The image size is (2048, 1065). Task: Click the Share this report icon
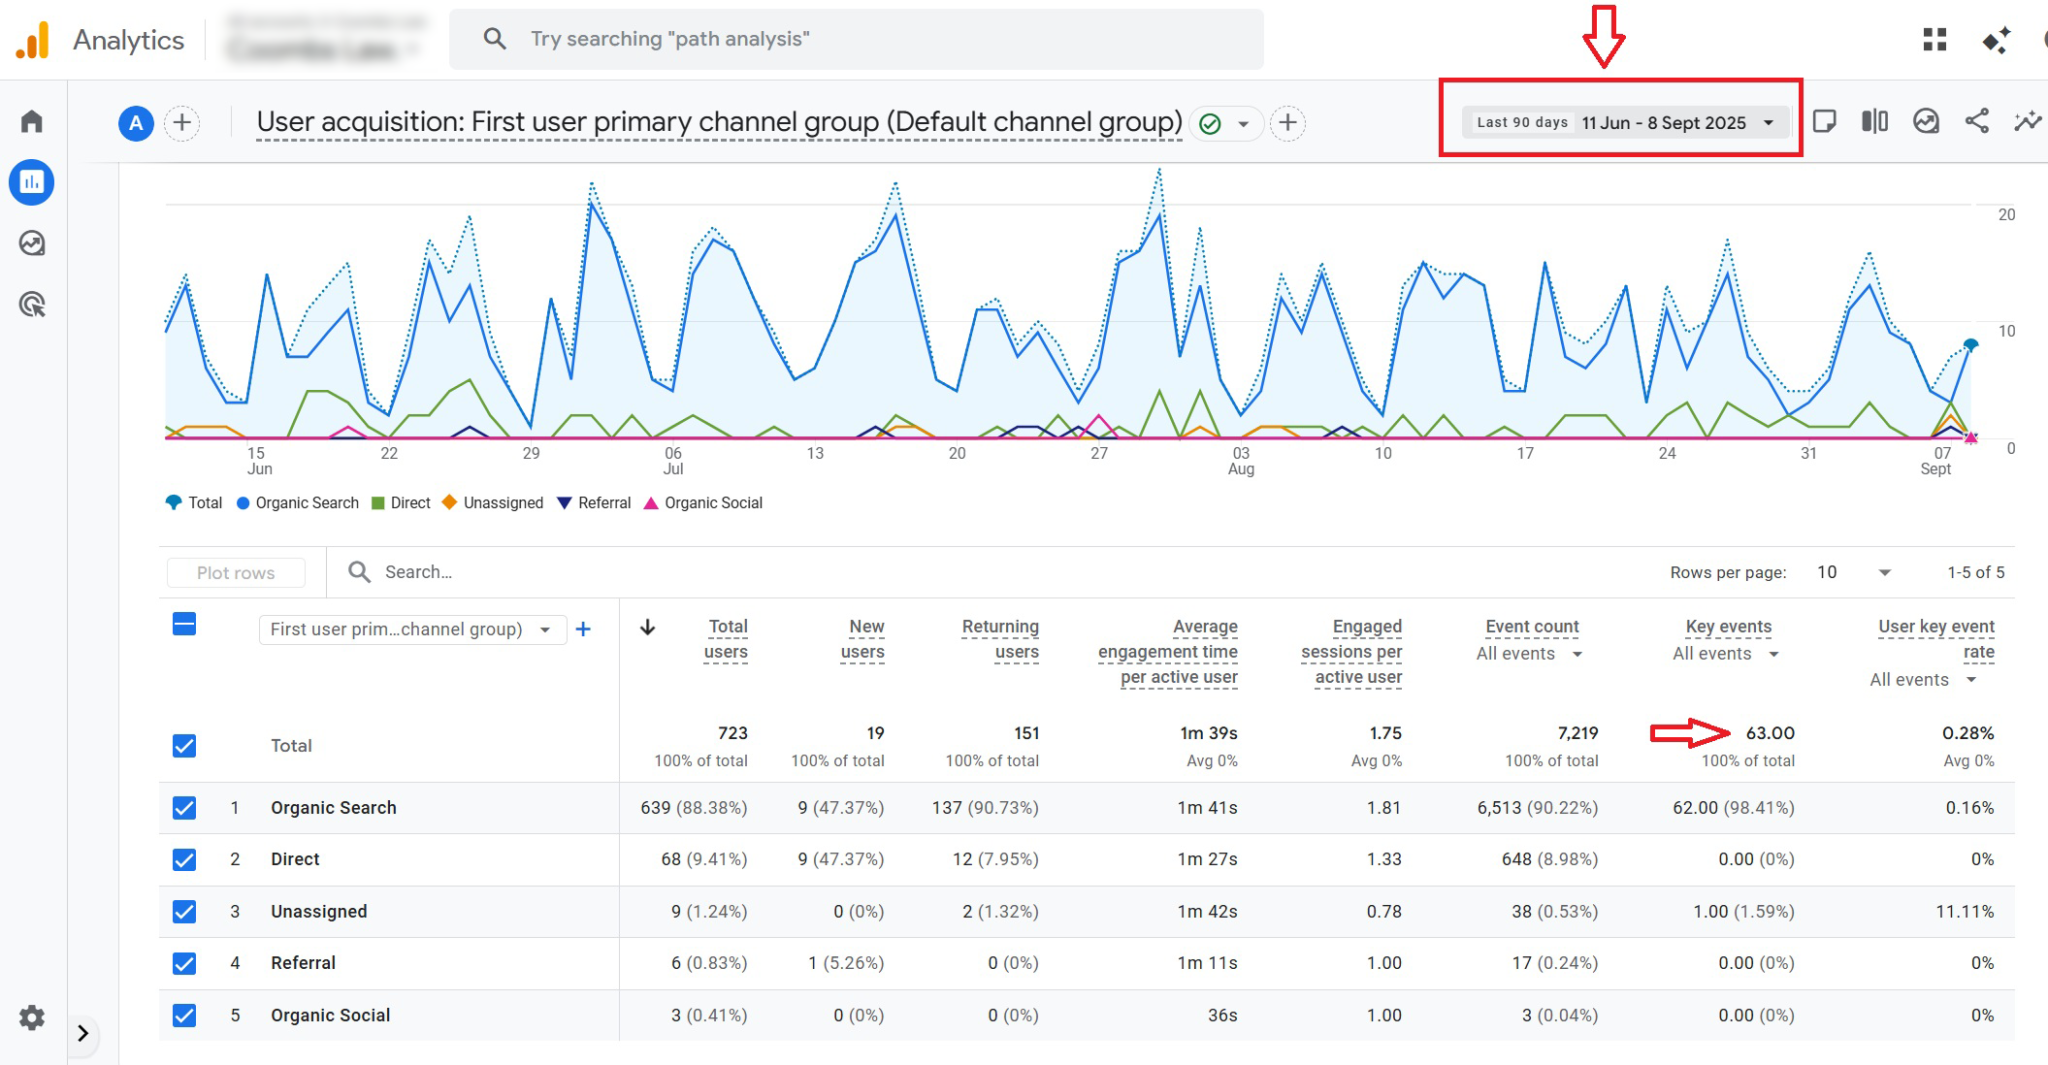(1976, 122)
